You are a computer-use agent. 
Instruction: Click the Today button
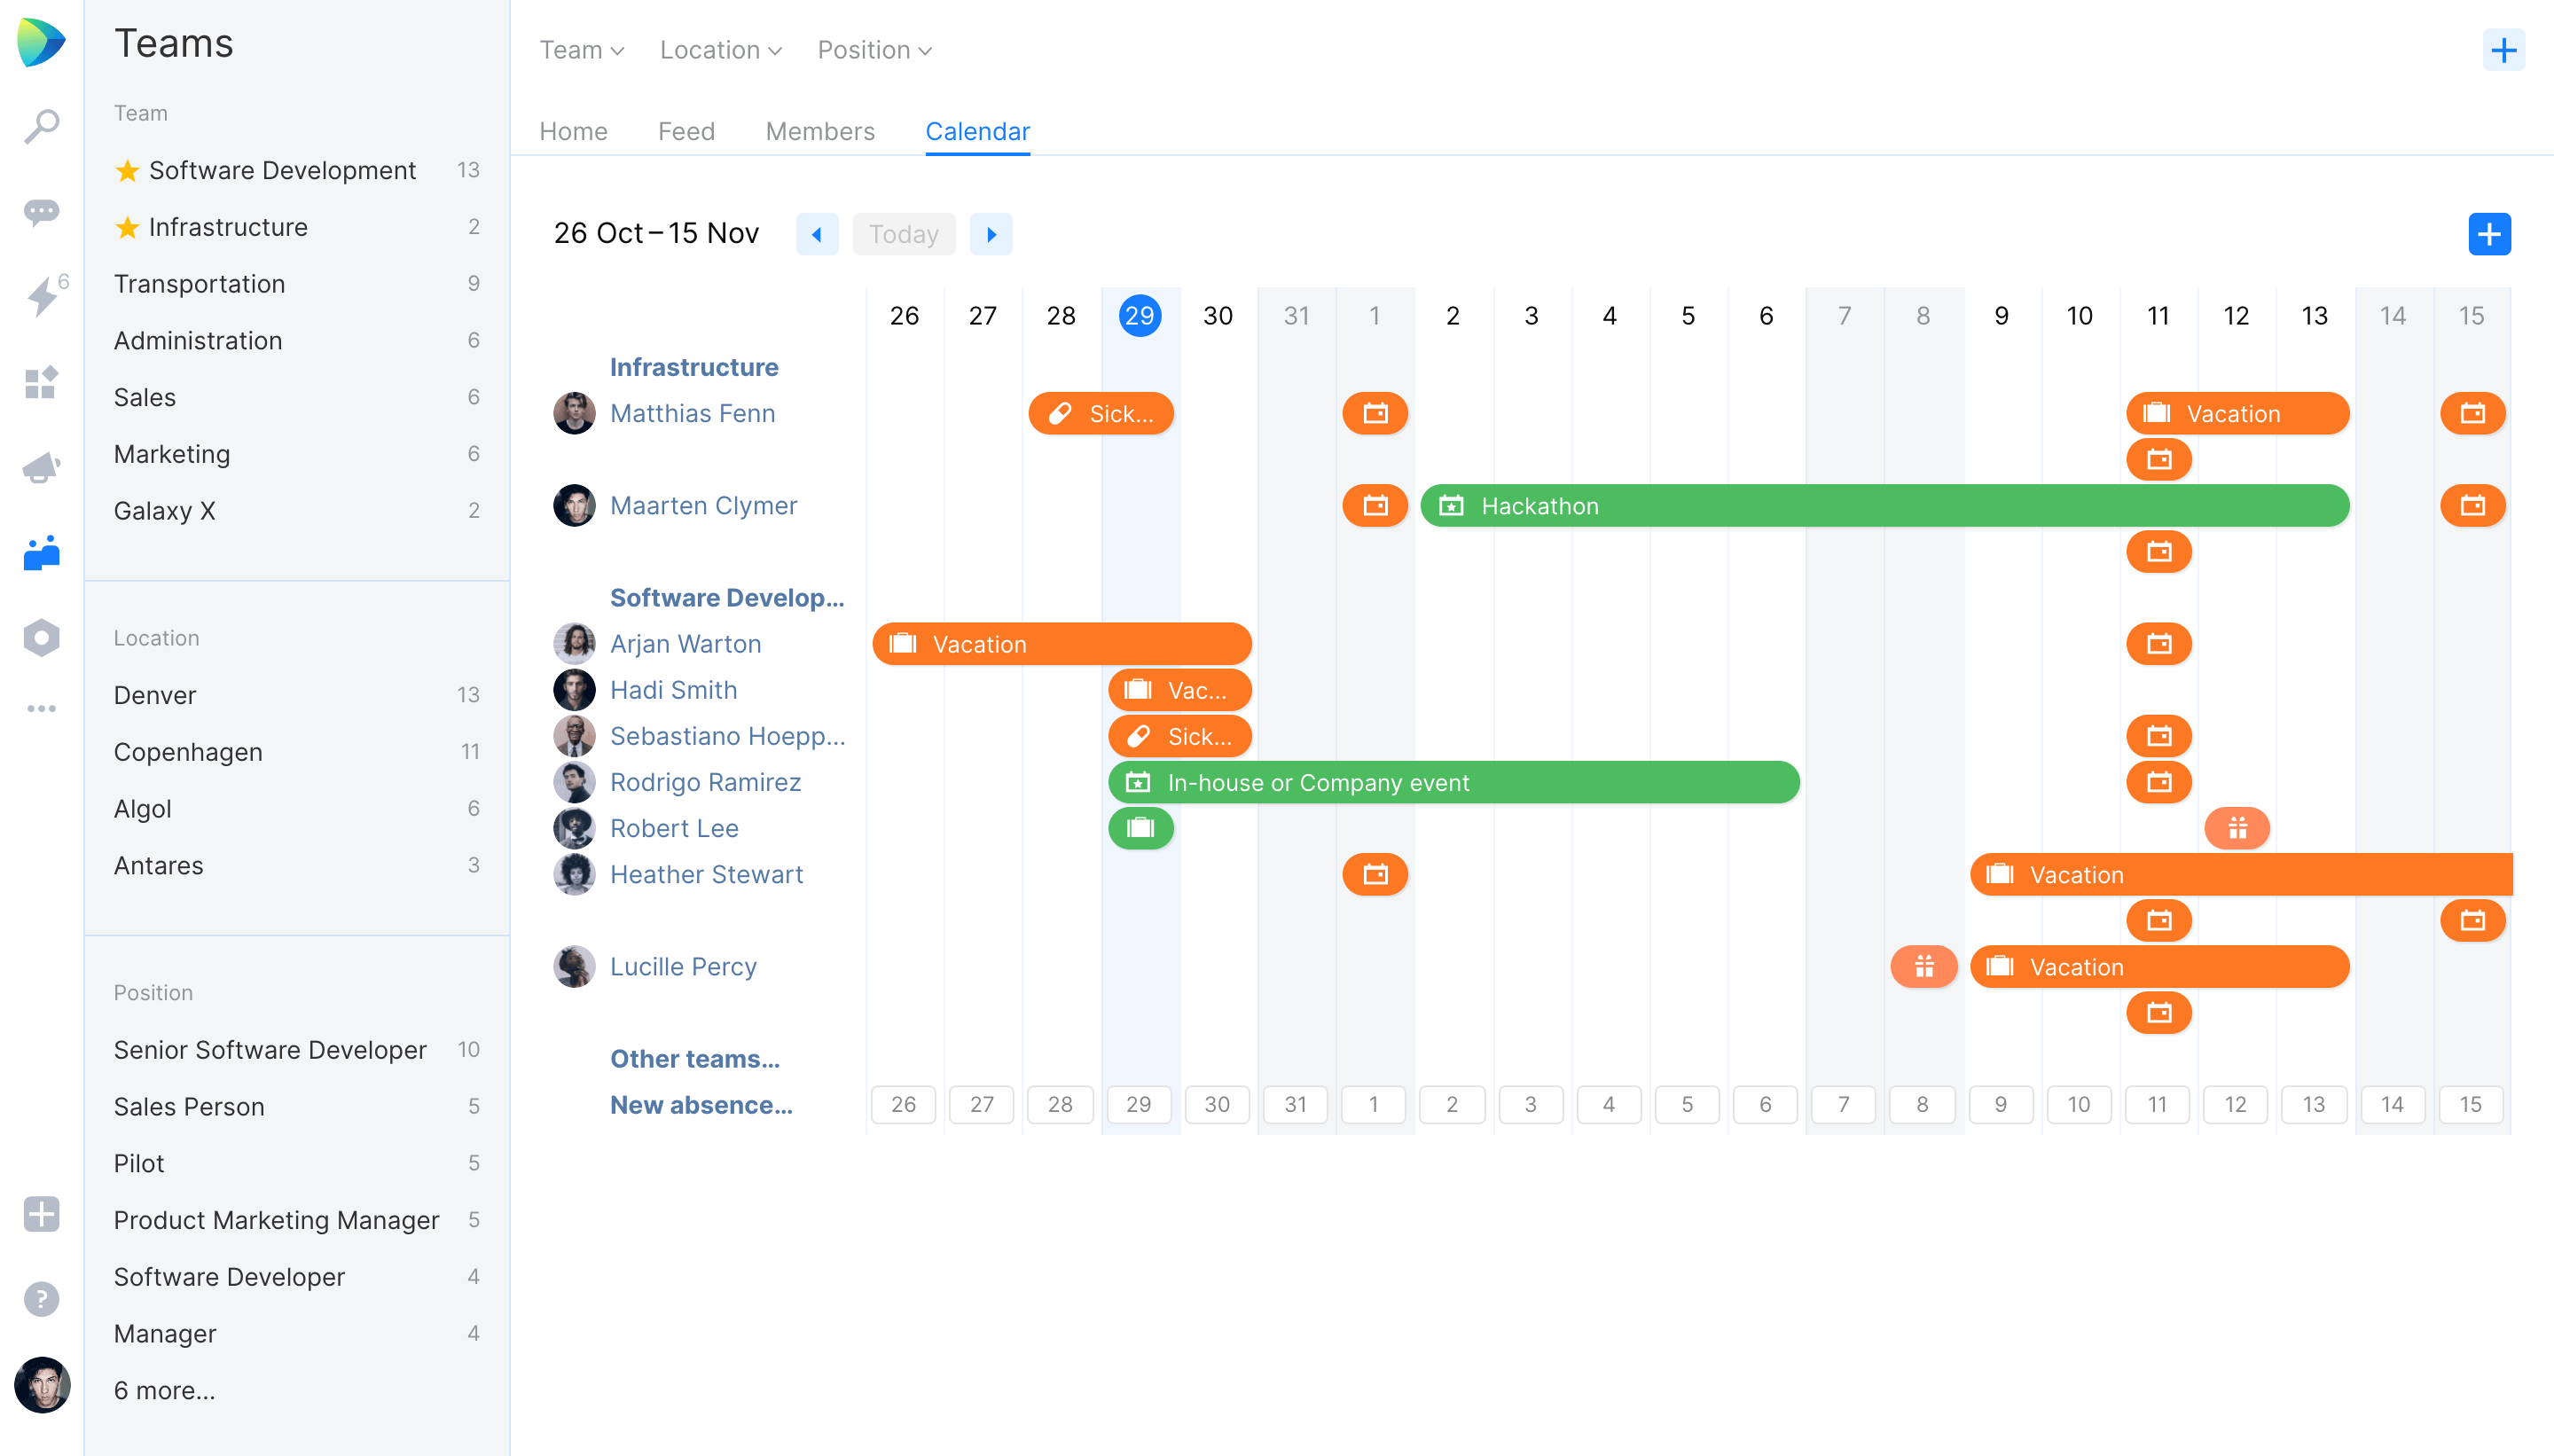click(903, 234)
